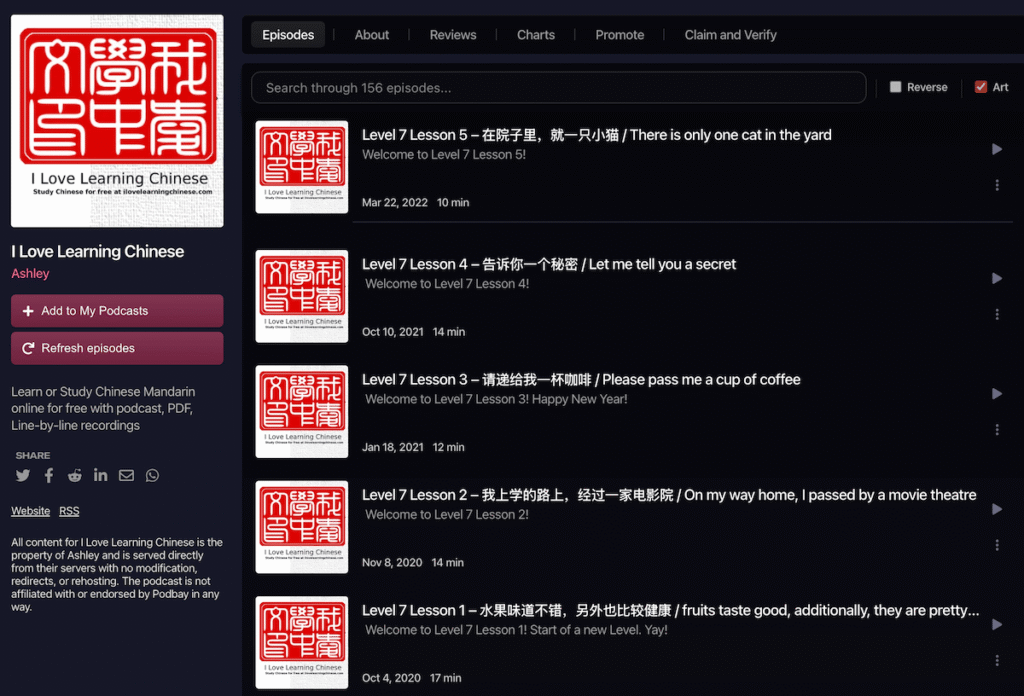
Task: Click Level 7 Lesson 1 thumbnail
Action: click(x=302, y=642)
